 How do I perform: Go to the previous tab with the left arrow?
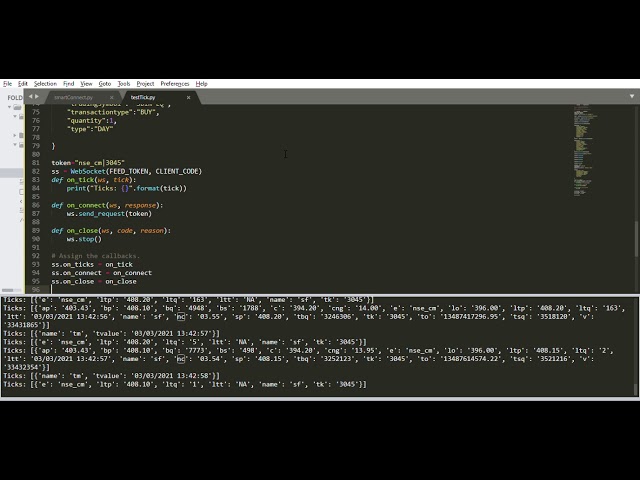point(30,97)
